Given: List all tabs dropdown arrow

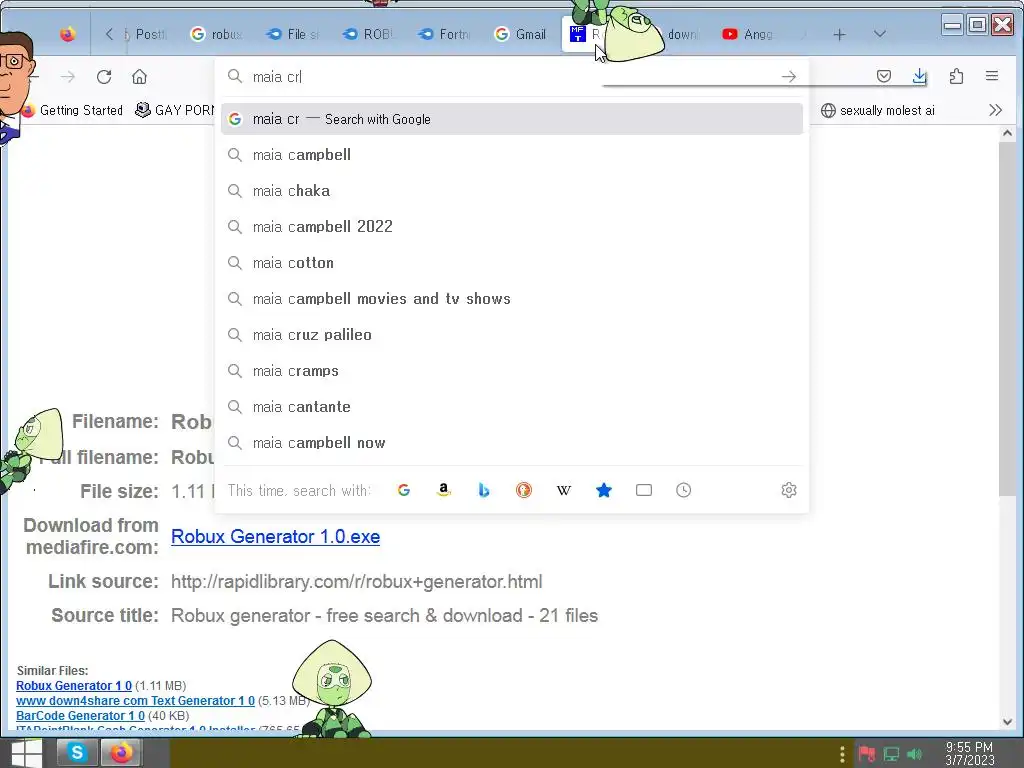Looking at the screenshot, I should (x=880, y=34).
